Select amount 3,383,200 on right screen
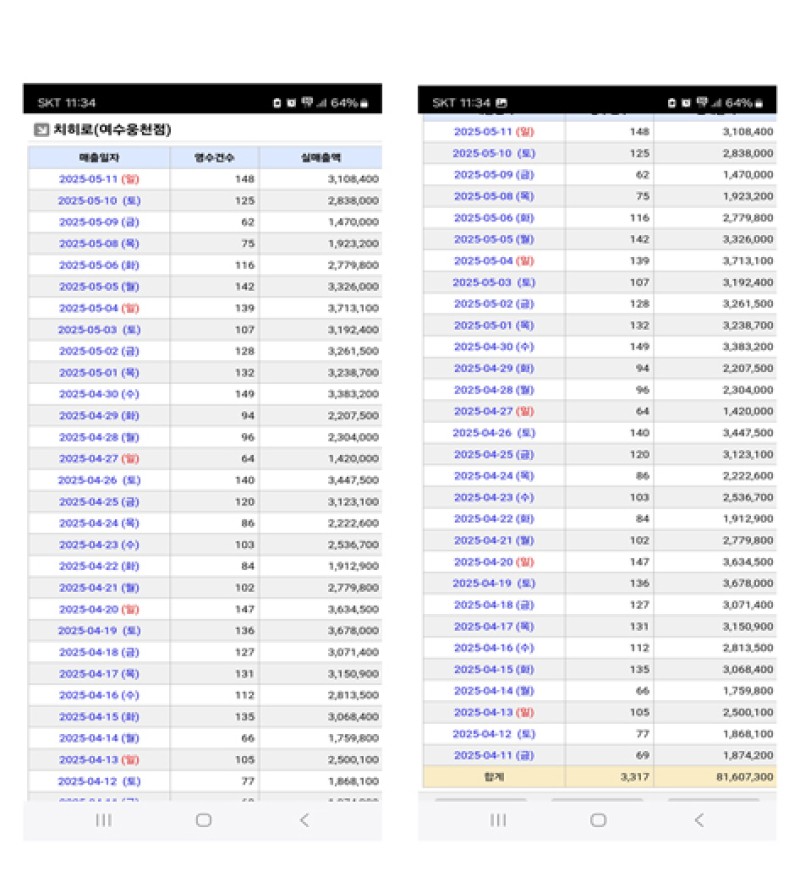 [748, 347]
